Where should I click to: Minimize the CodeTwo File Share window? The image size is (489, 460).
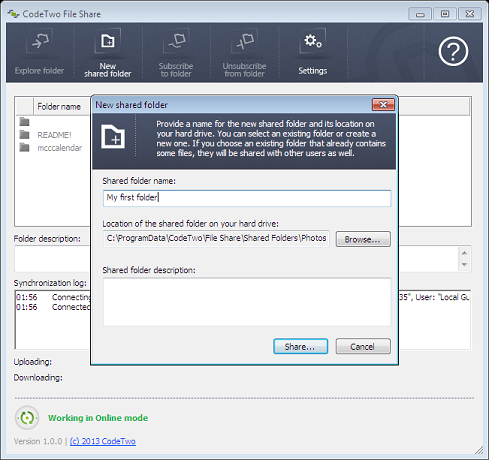[x=420, y=14]
